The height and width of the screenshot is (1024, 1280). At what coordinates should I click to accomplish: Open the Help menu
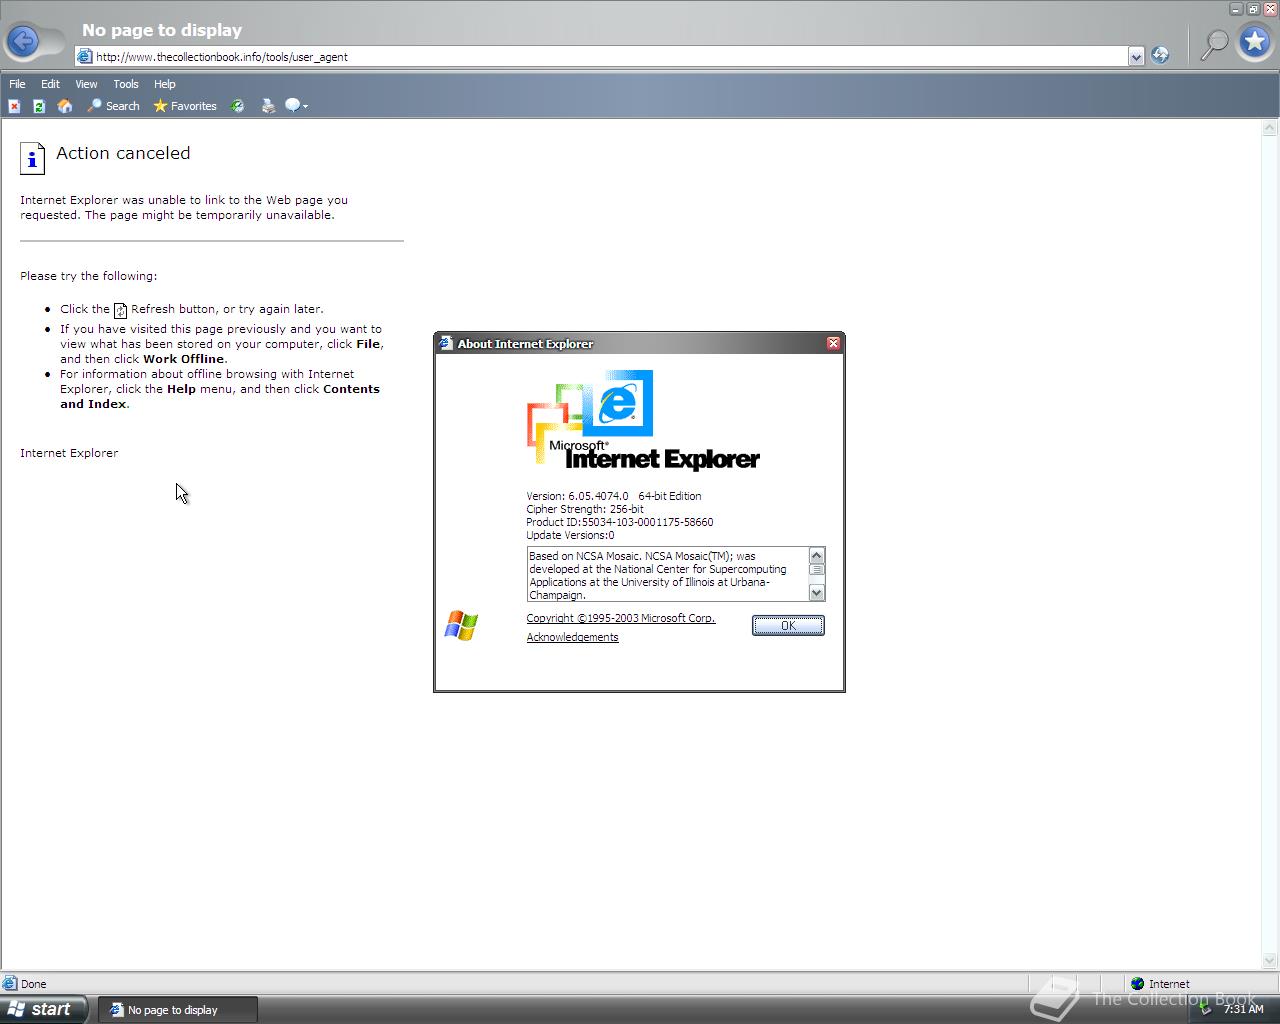[x=165, y=84]
